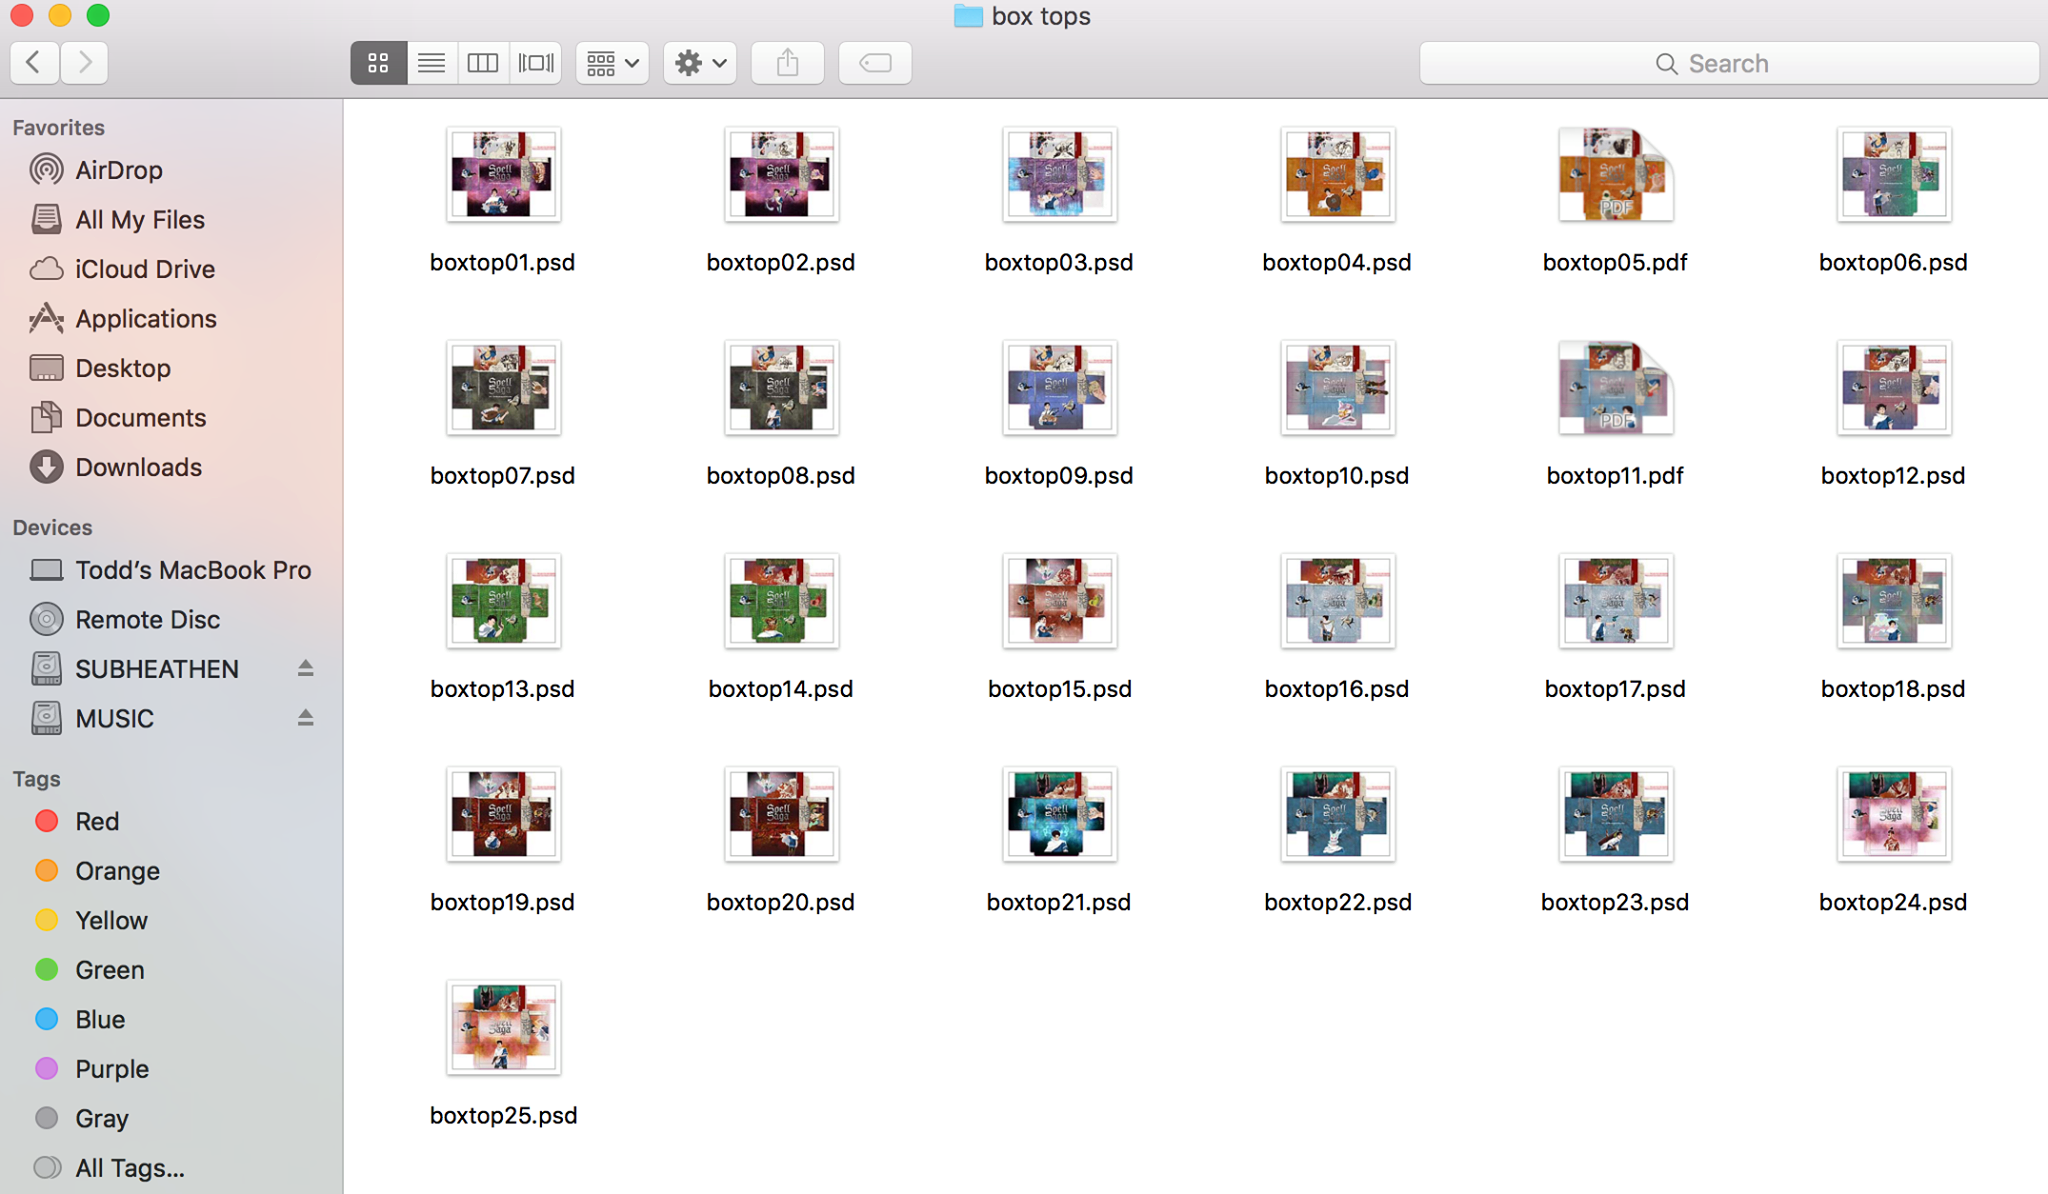Select the boxtop20.psd file thumbnail

[x=781, y=813]
